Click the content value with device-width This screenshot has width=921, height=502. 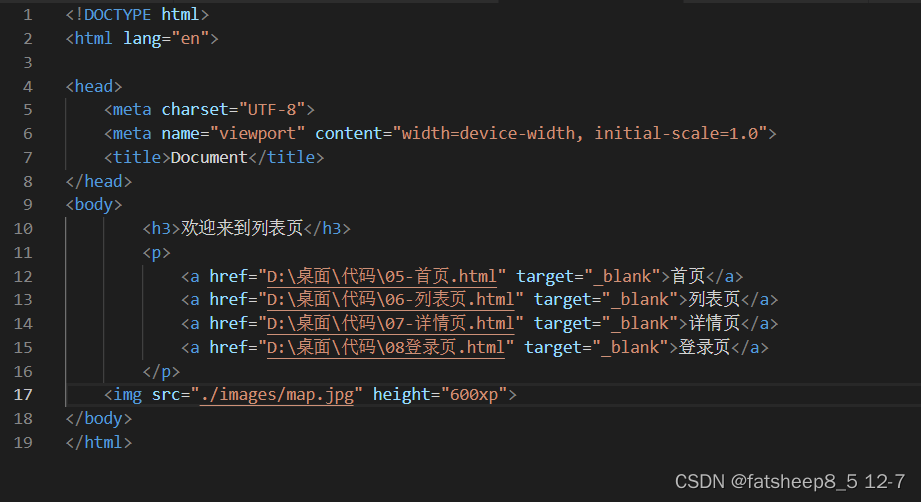(x=580, y=133)
